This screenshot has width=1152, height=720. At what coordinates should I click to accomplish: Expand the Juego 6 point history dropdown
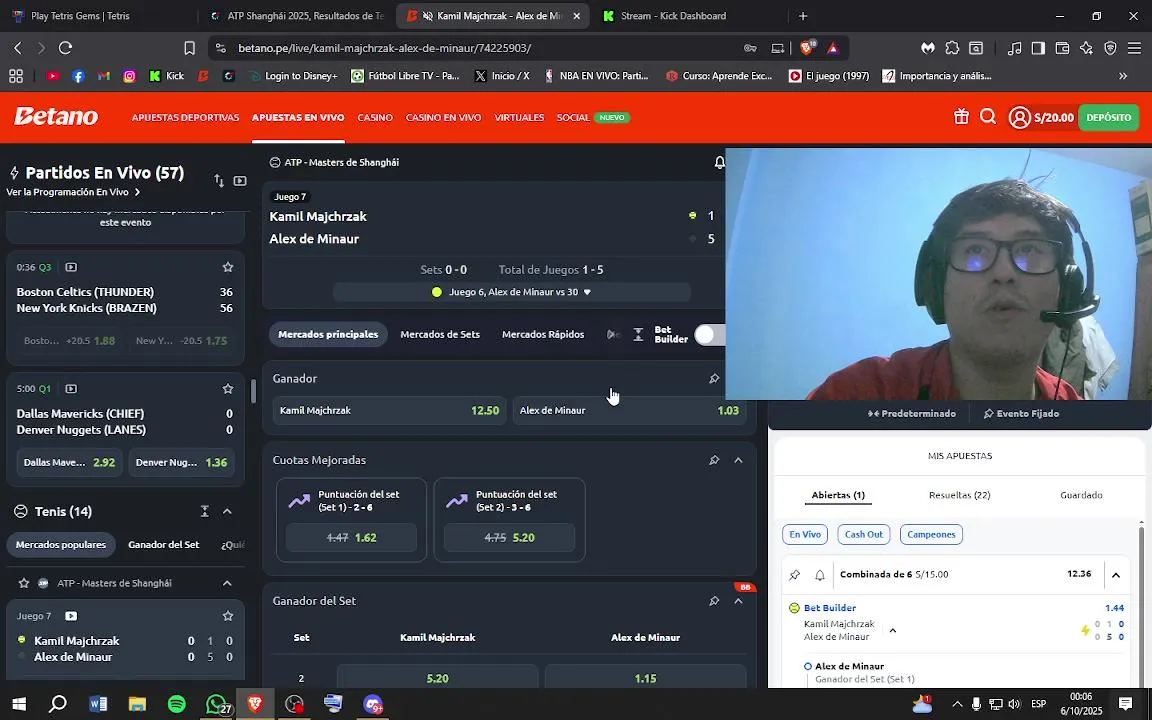[x=587, y=292]
